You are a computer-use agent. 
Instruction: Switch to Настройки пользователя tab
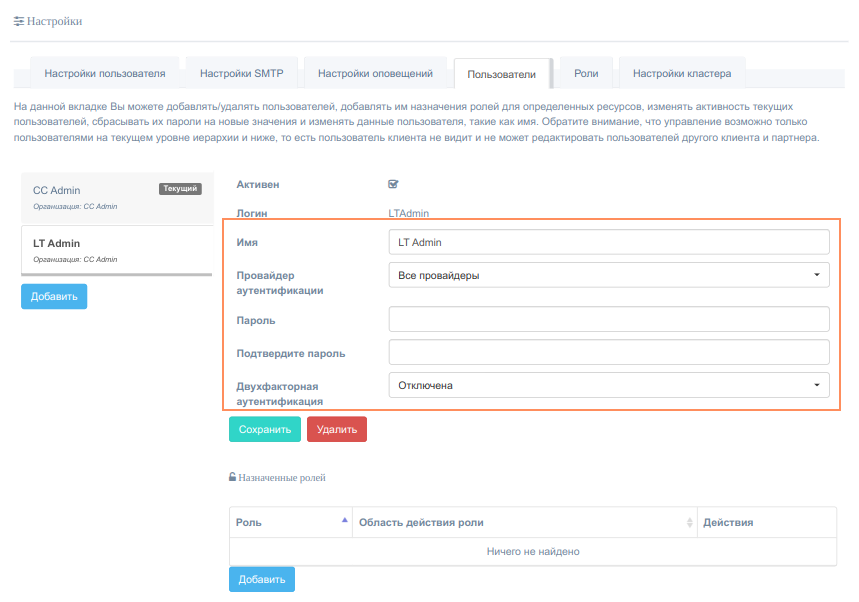104,73
